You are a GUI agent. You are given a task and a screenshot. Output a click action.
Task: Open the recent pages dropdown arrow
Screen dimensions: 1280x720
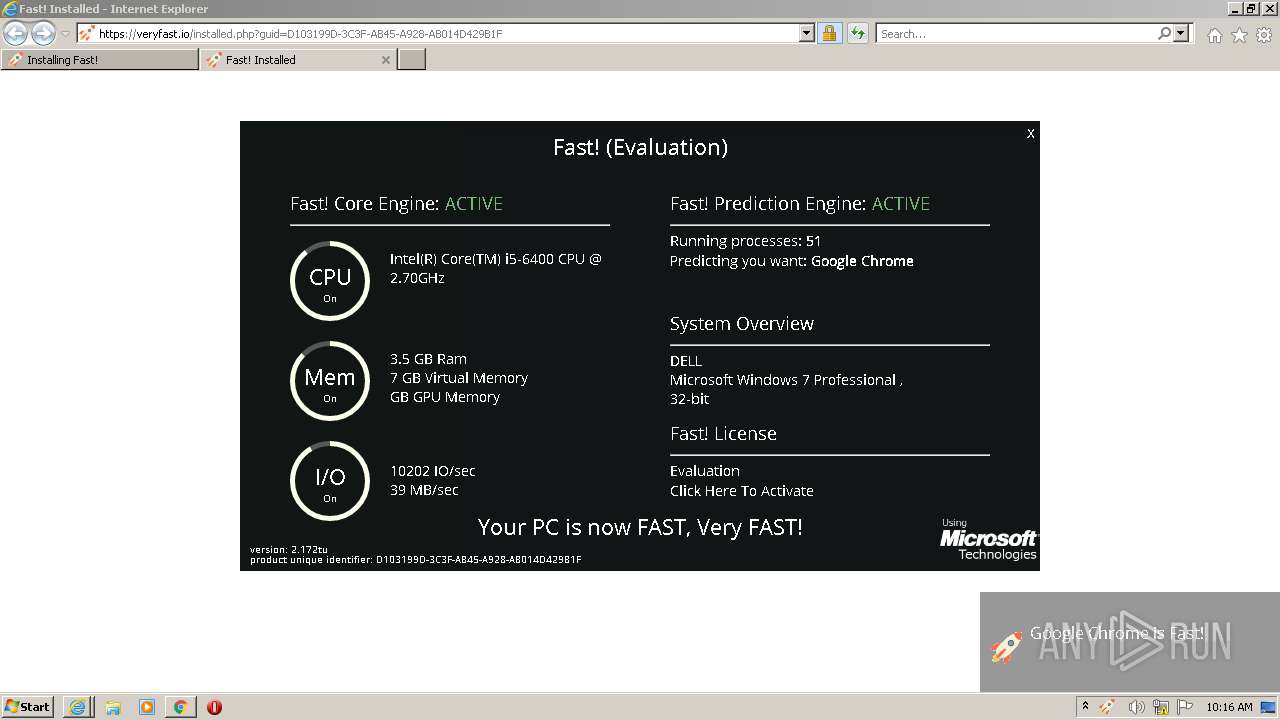65,34
